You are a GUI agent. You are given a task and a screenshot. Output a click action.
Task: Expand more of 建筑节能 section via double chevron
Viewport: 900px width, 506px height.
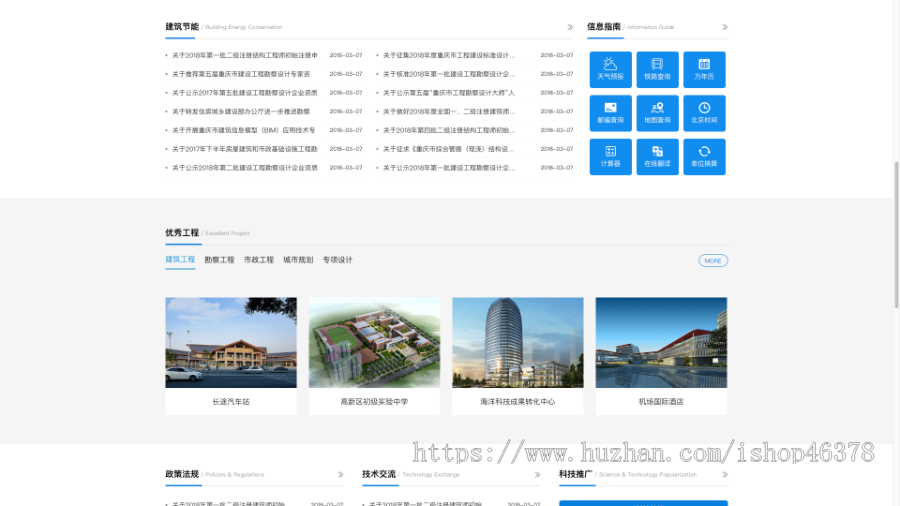coord(570,27)
